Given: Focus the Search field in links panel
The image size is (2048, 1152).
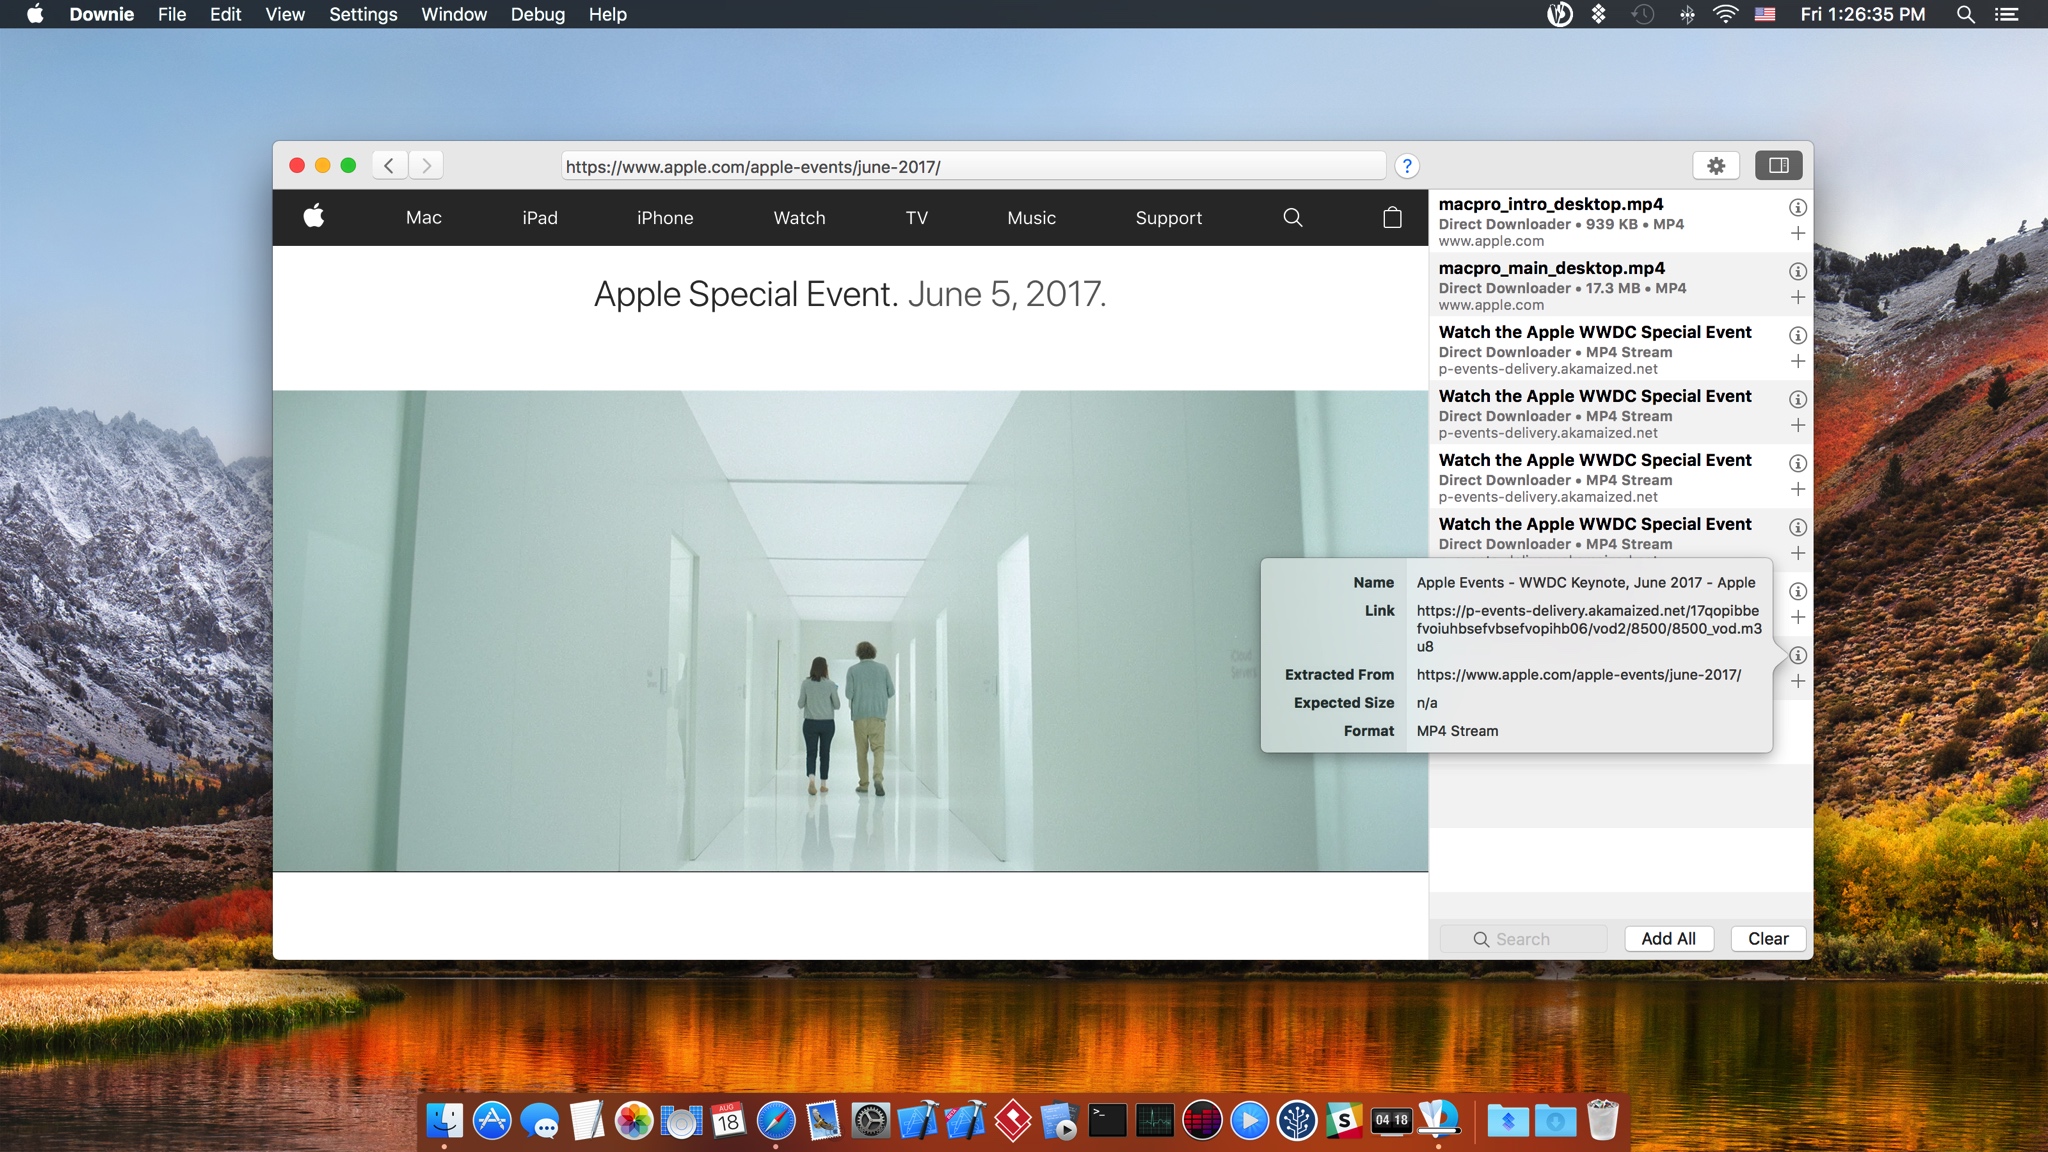Looking at the screenshot, I should click(x=1523, y=939).
